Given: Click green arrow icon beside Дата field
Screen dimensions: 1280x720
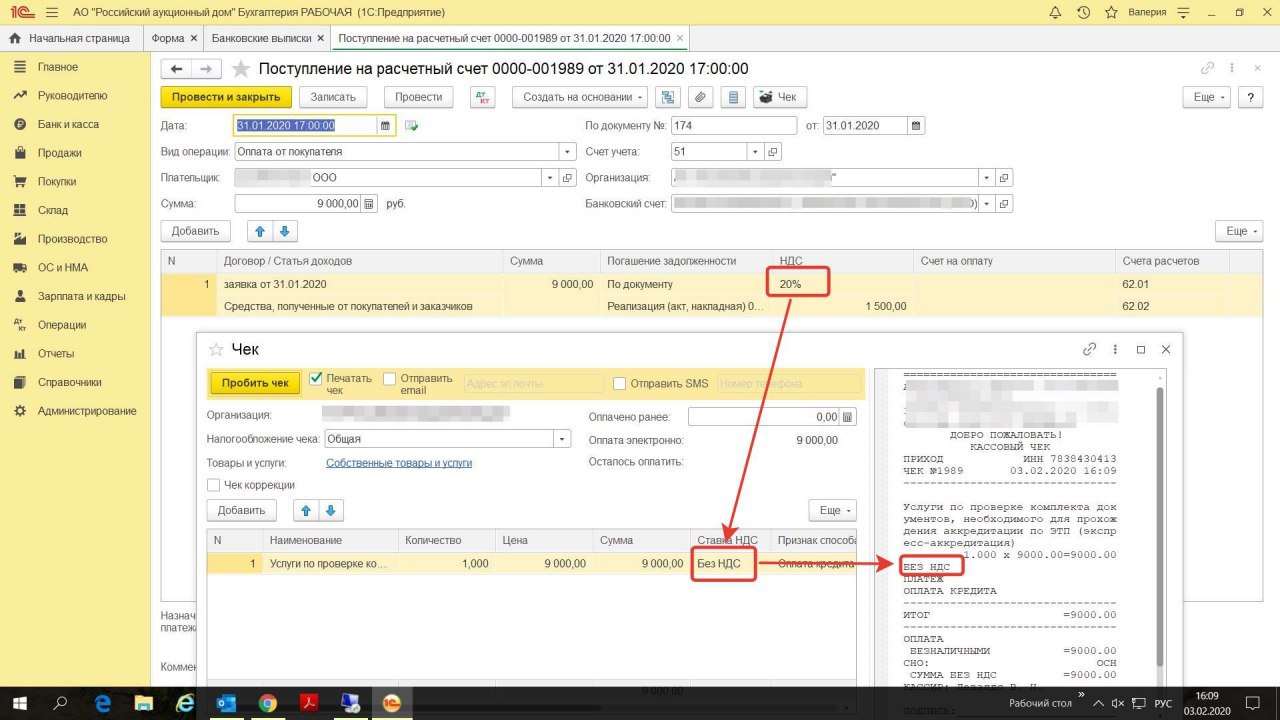Looking at the screenshot, I should pos(411,126).
